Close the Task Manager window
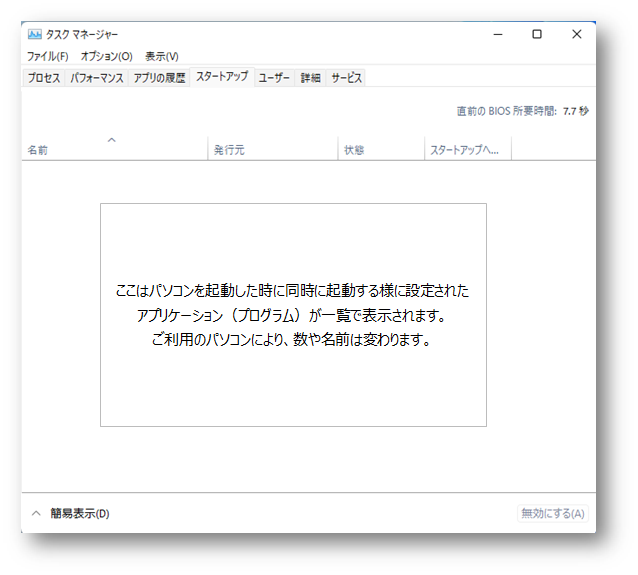Image resolution: width=638 pixels, height=575 pixels. point(577,34)
